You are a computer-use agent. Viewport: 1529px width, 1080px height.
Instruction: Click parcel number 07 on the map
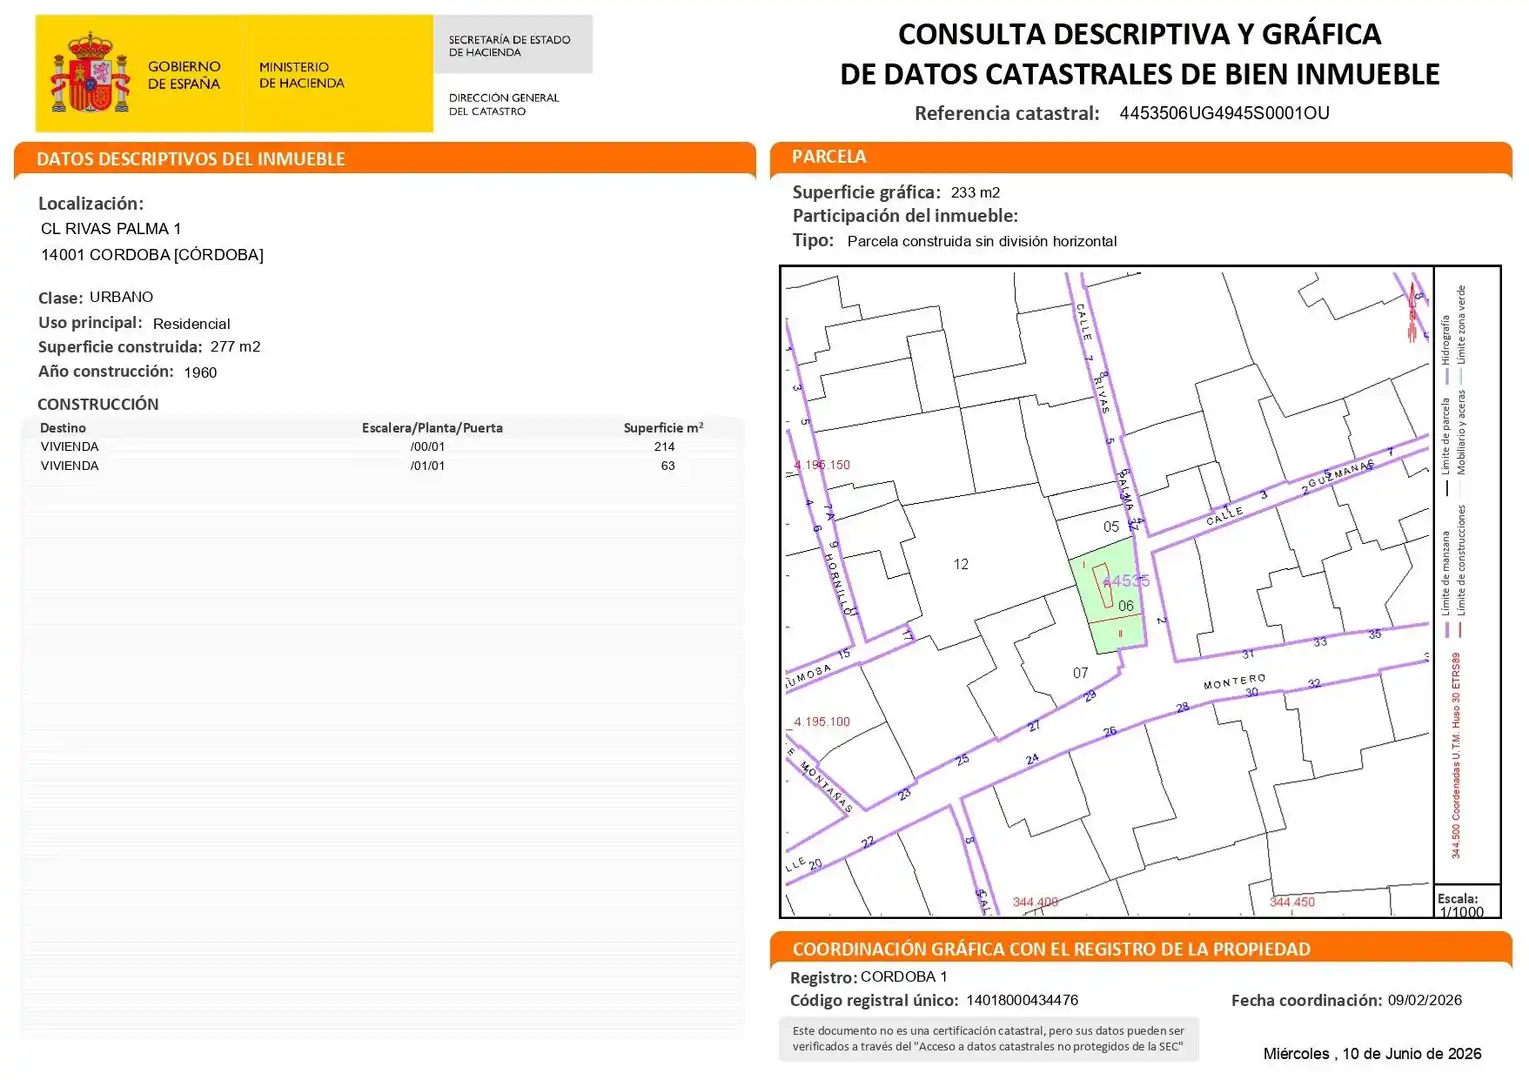1080,673
